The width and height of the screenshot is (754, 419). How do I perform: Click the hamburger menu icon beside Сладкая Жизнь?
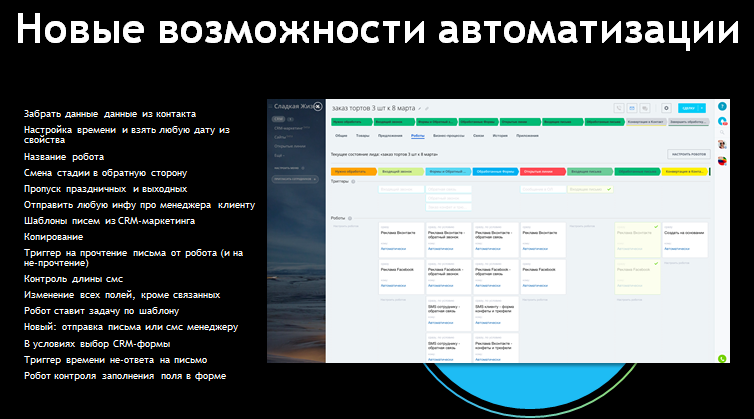pos(270,106)
